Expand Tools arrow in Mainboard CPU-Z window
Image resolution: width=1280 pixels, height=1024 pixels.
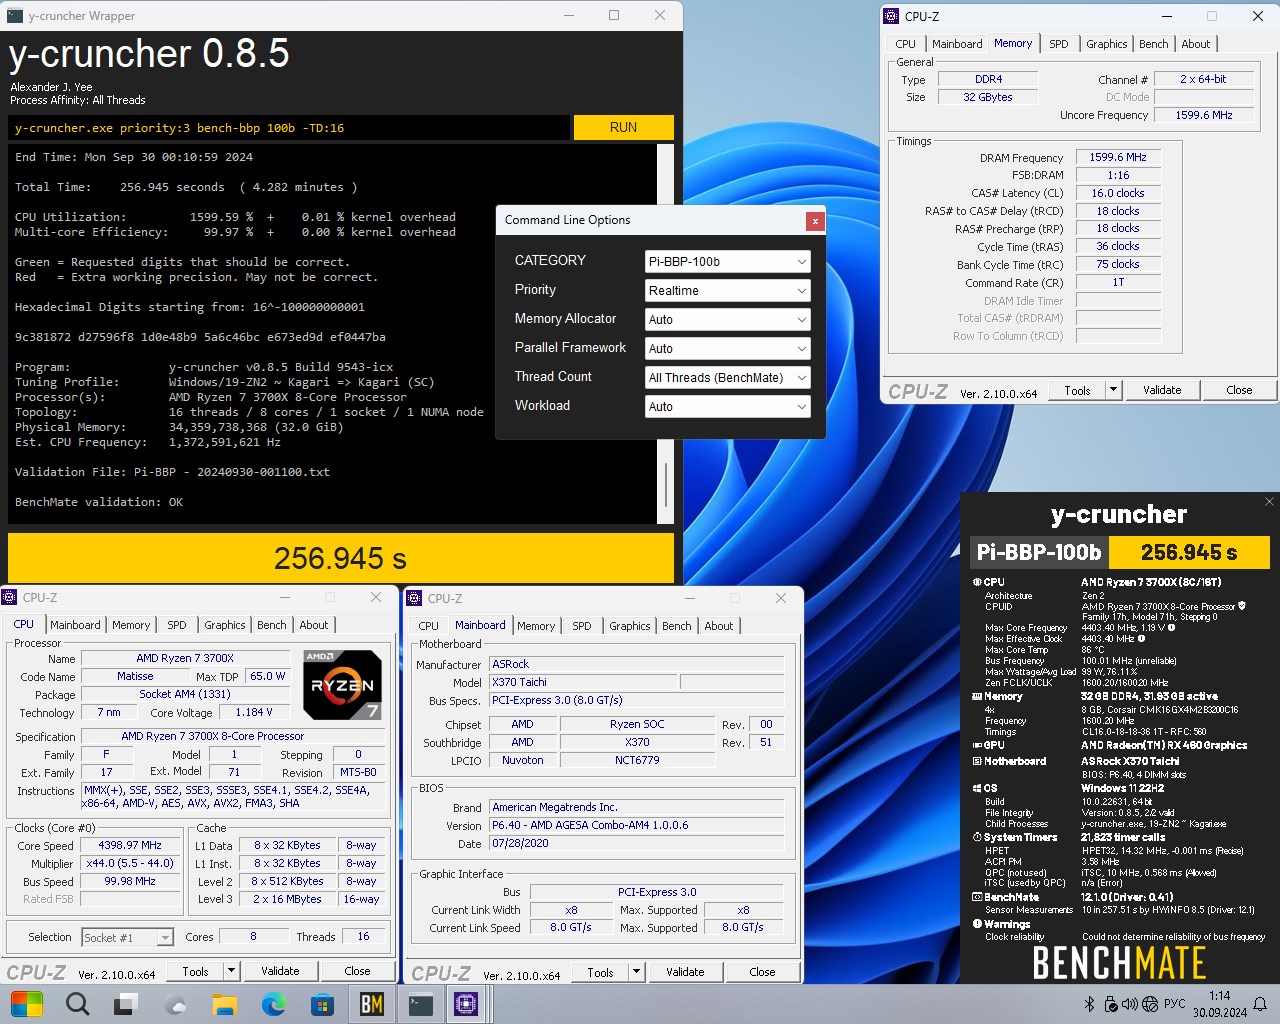[635, 972]
